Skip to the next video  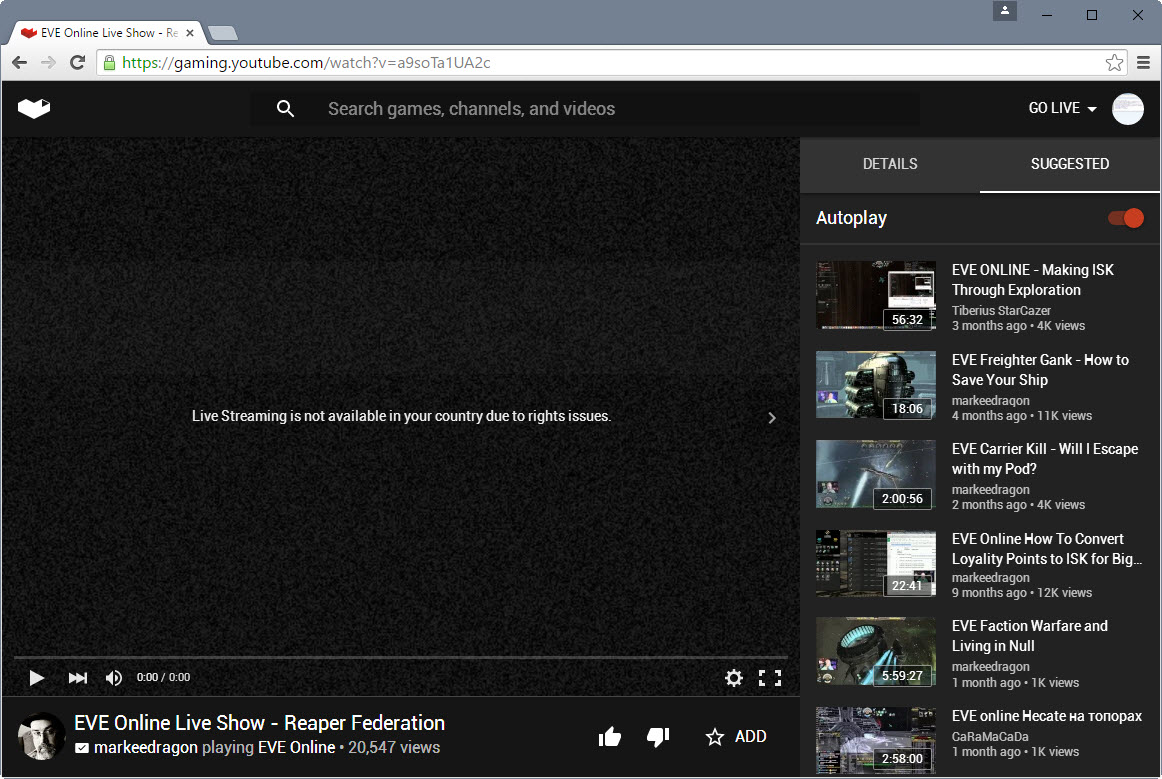coord(78,677)
